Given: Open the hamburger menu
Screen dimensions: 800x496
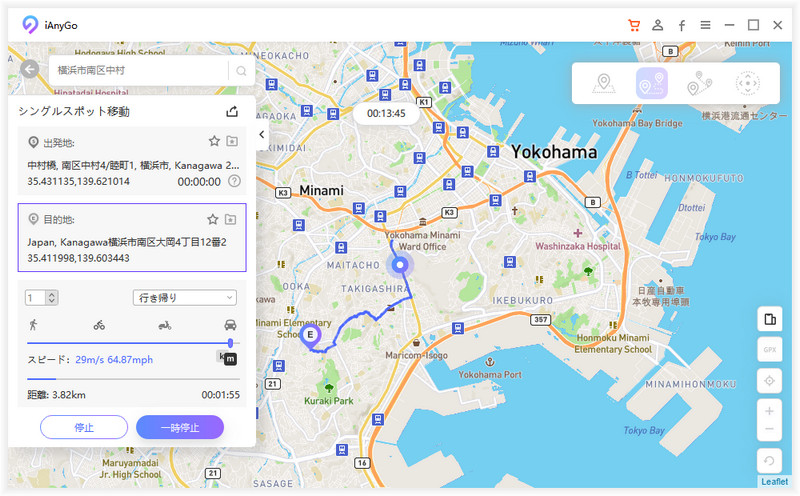Looking at the screenshot, I should 705,25.
